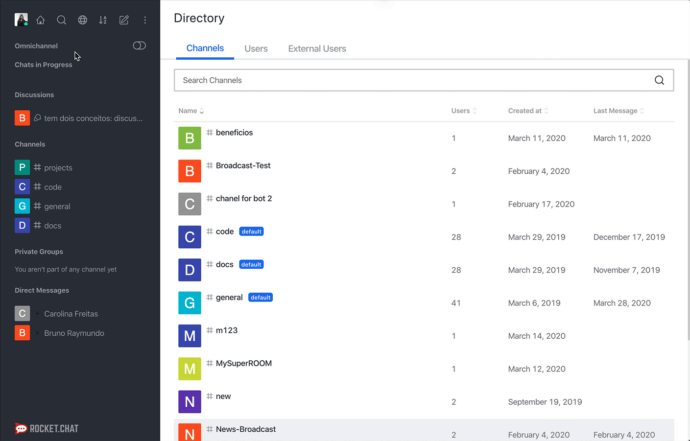Click September 19, 2019 created date
690x441 pixels.
[545, 402]
